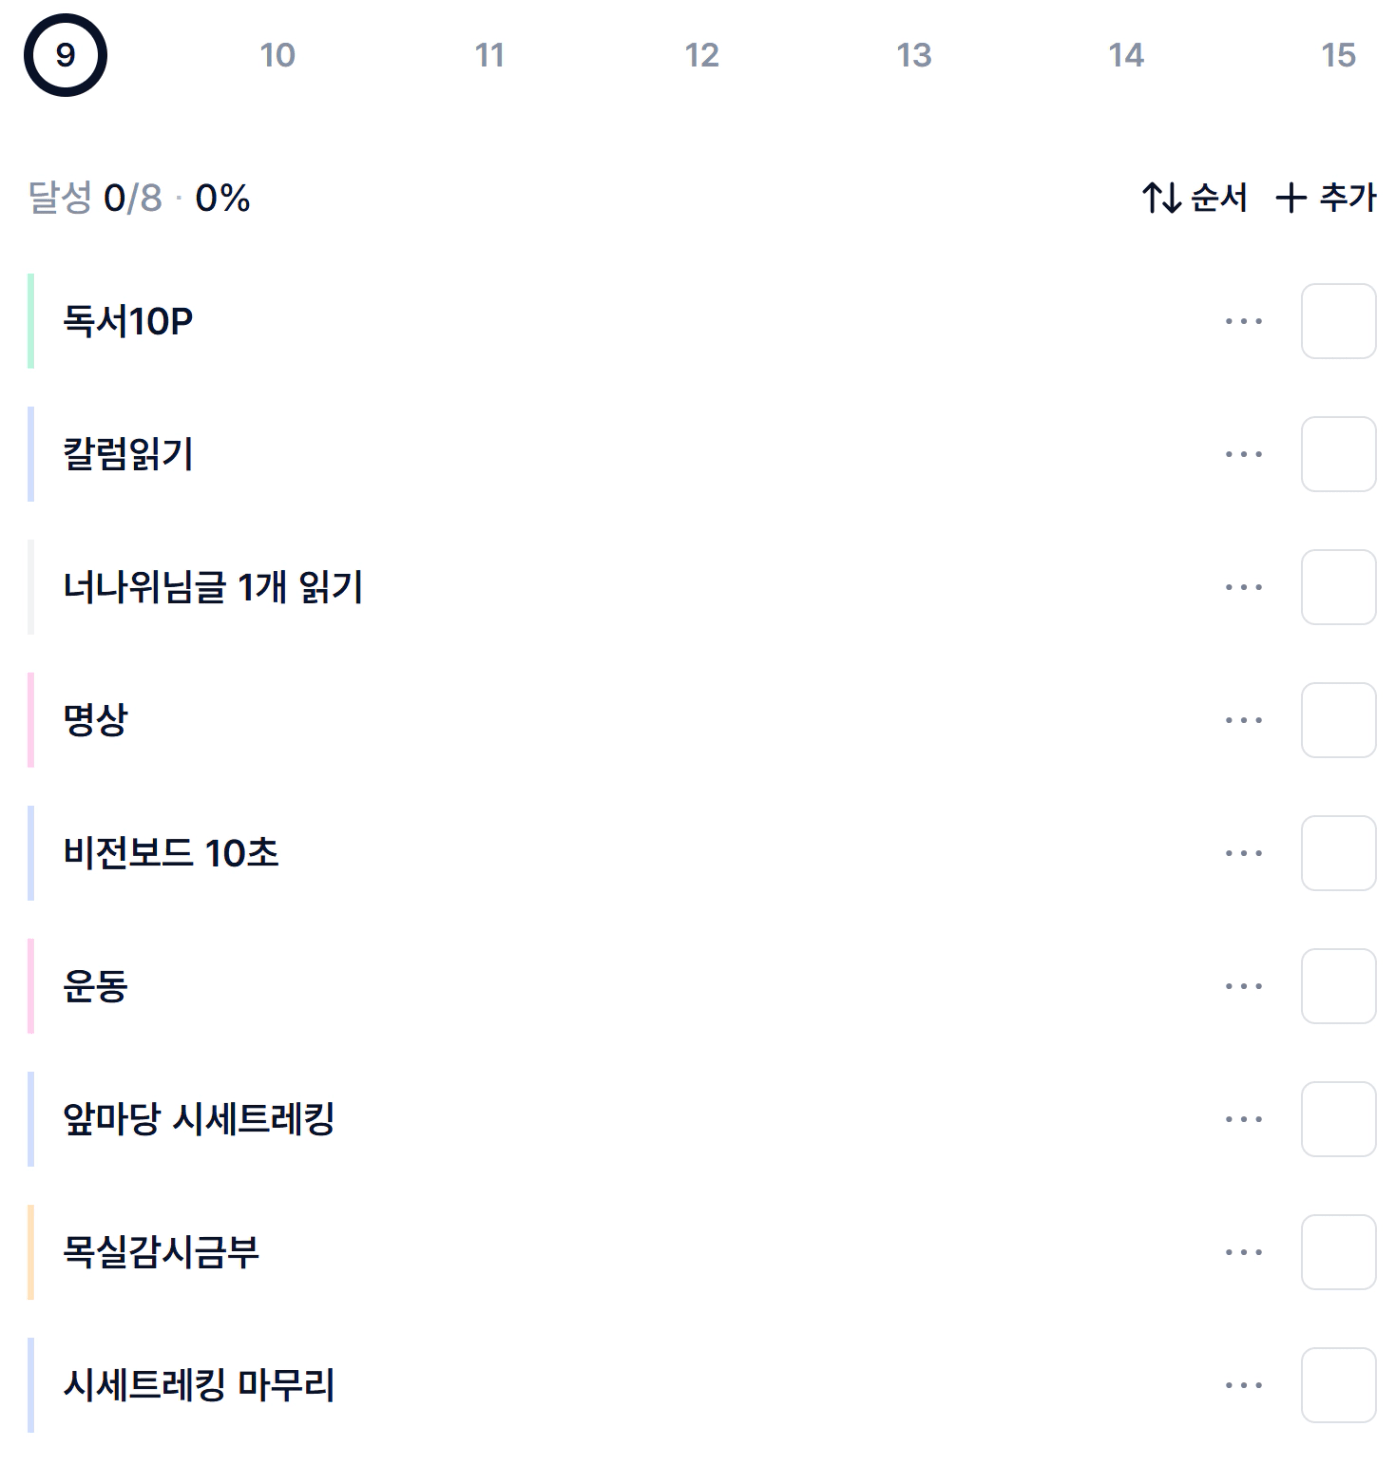Switch to day 13 in the date strip

913,55
